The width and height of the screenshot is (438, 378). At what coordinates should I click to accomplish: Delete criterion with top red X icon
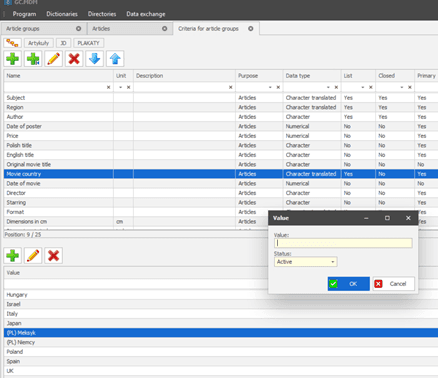[x=74, y=59]
